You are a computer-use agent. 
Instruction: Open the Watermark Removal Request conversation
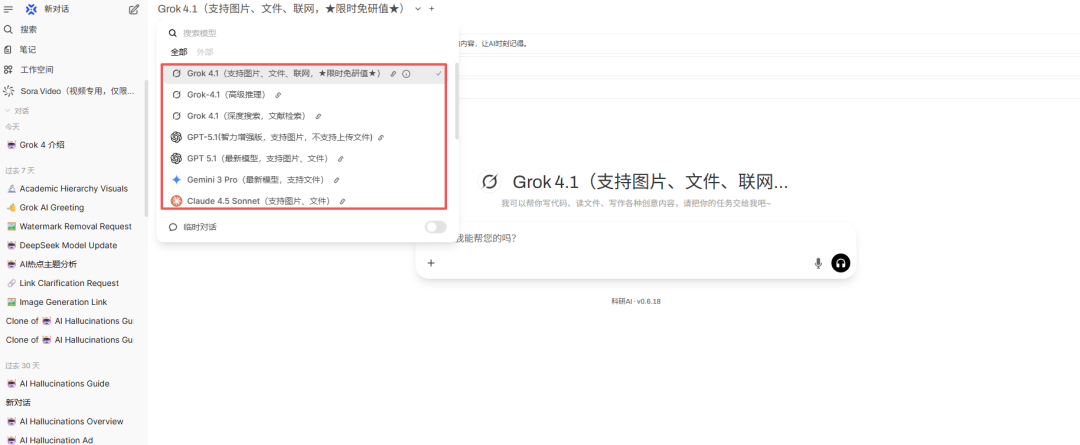click(x=69, y=226)
